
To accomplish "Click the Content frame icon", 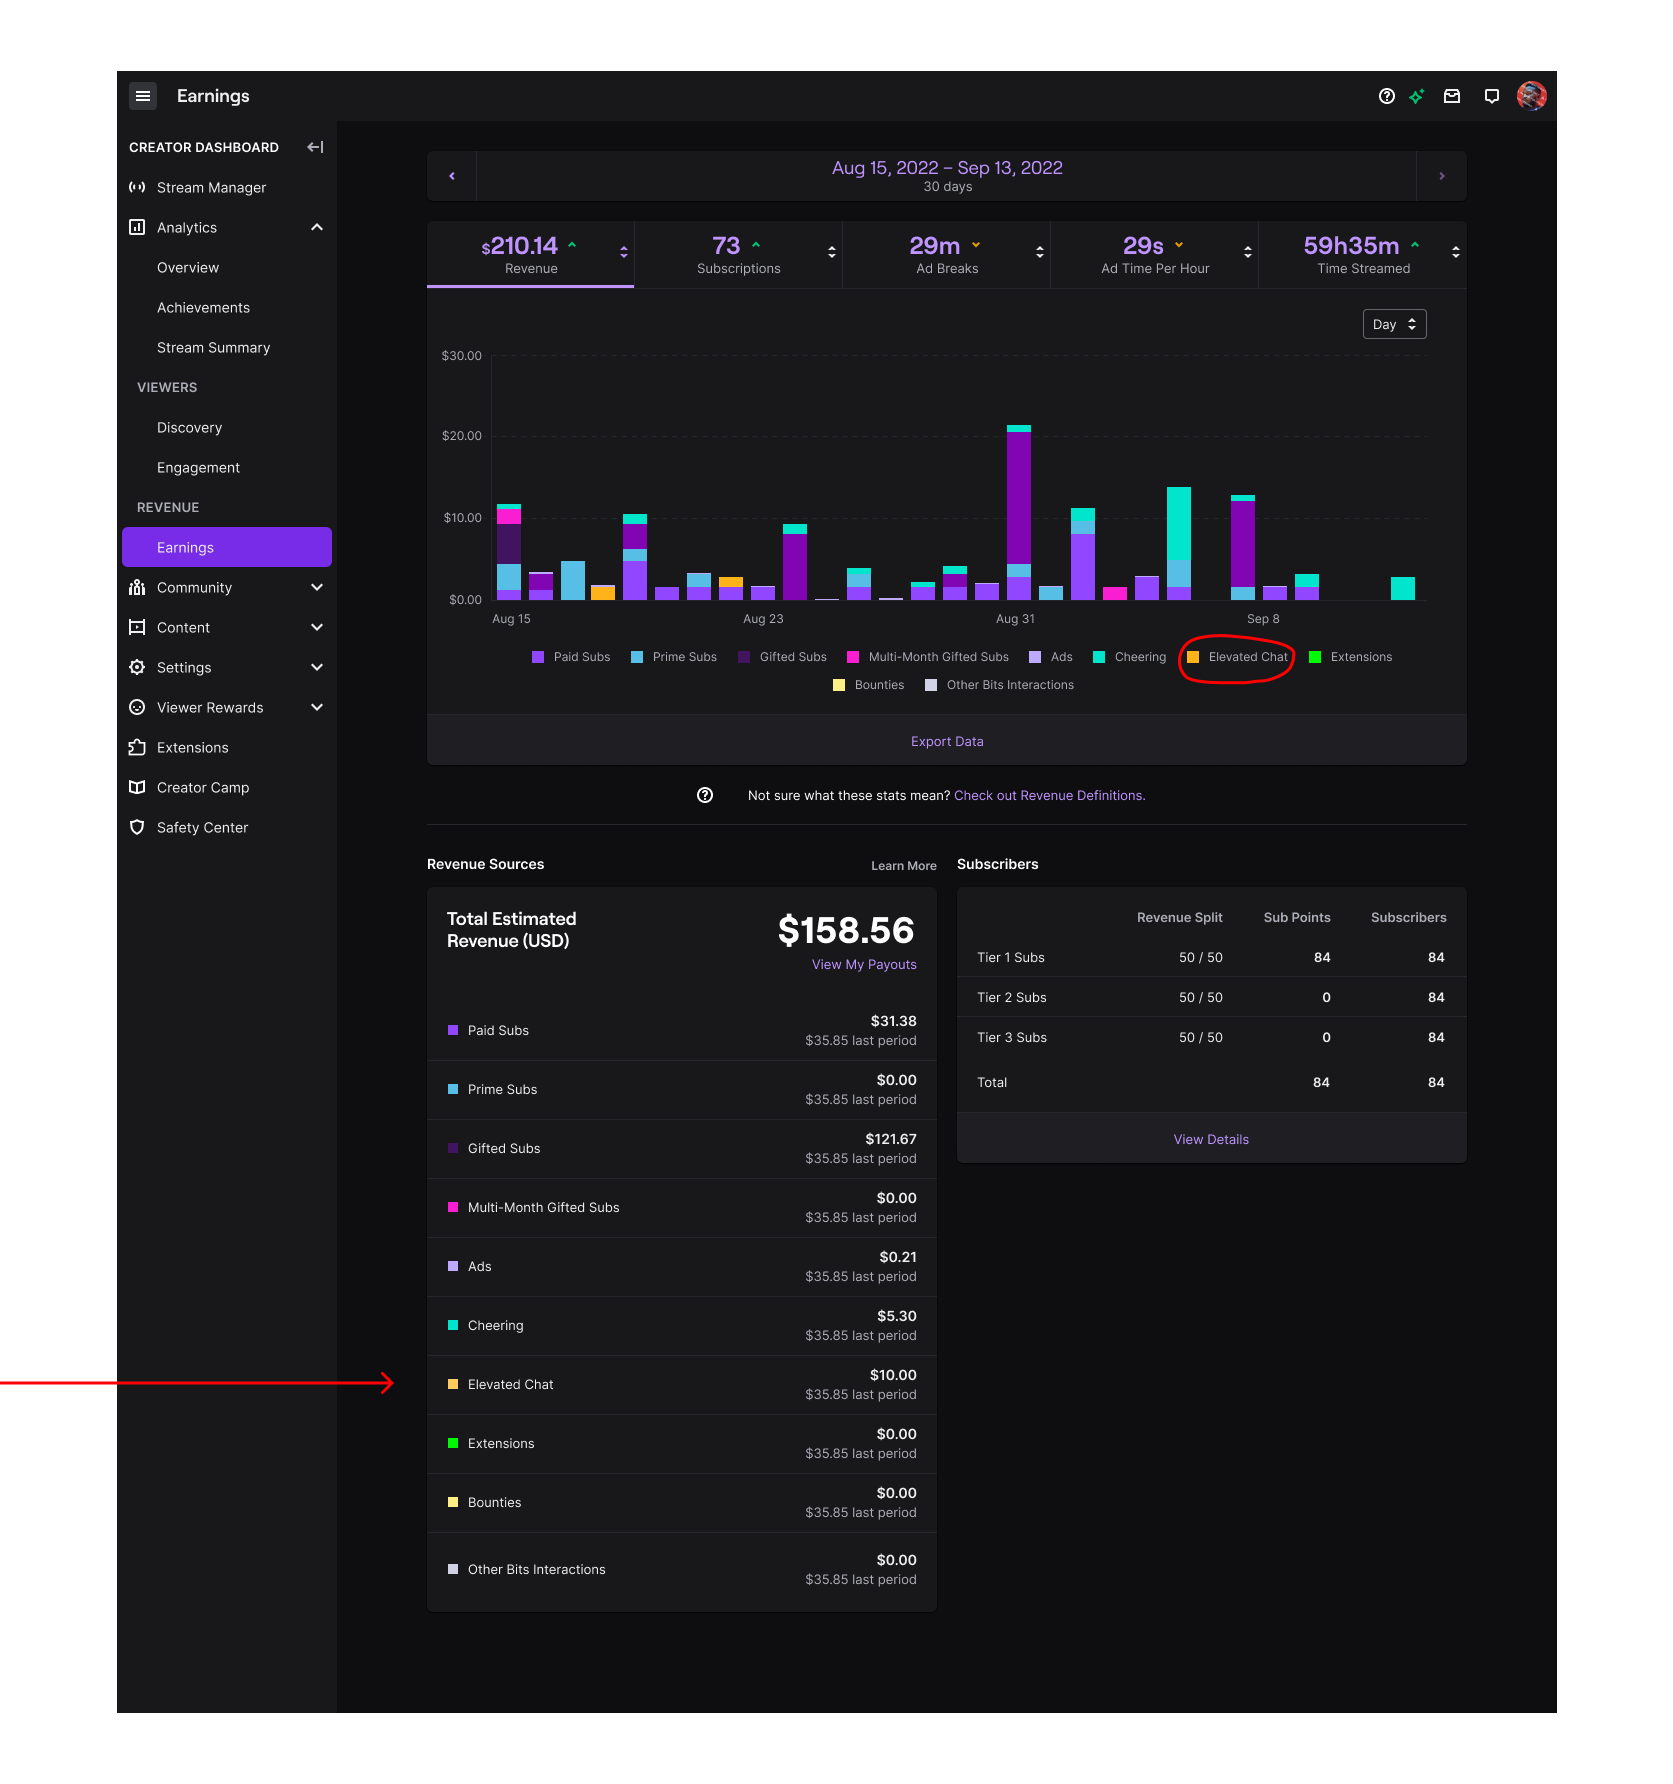I will (x=137, y=627).
